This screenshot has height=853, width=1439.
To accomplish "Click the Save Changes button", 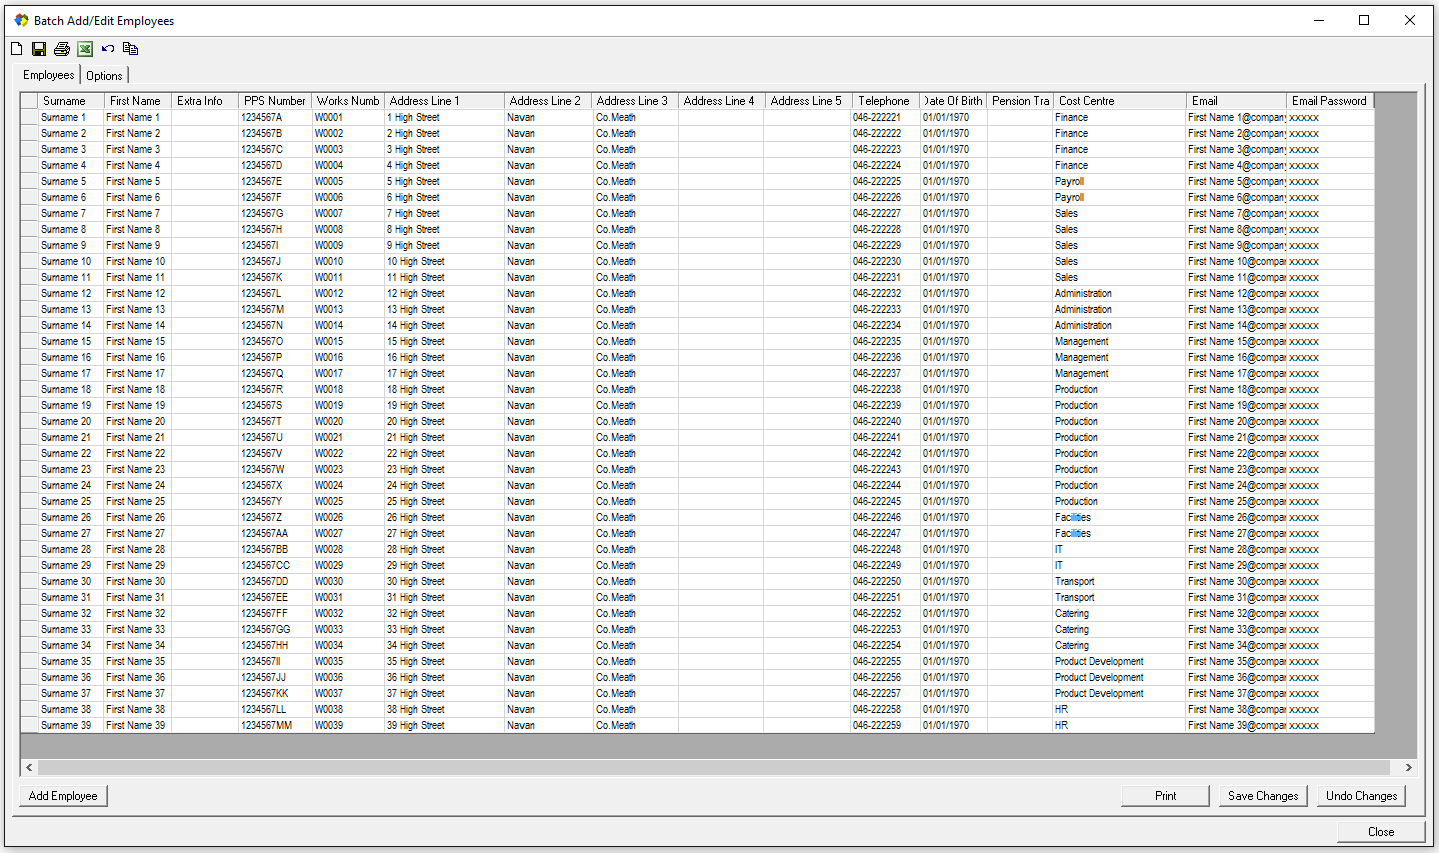I will coord(1263,796).
